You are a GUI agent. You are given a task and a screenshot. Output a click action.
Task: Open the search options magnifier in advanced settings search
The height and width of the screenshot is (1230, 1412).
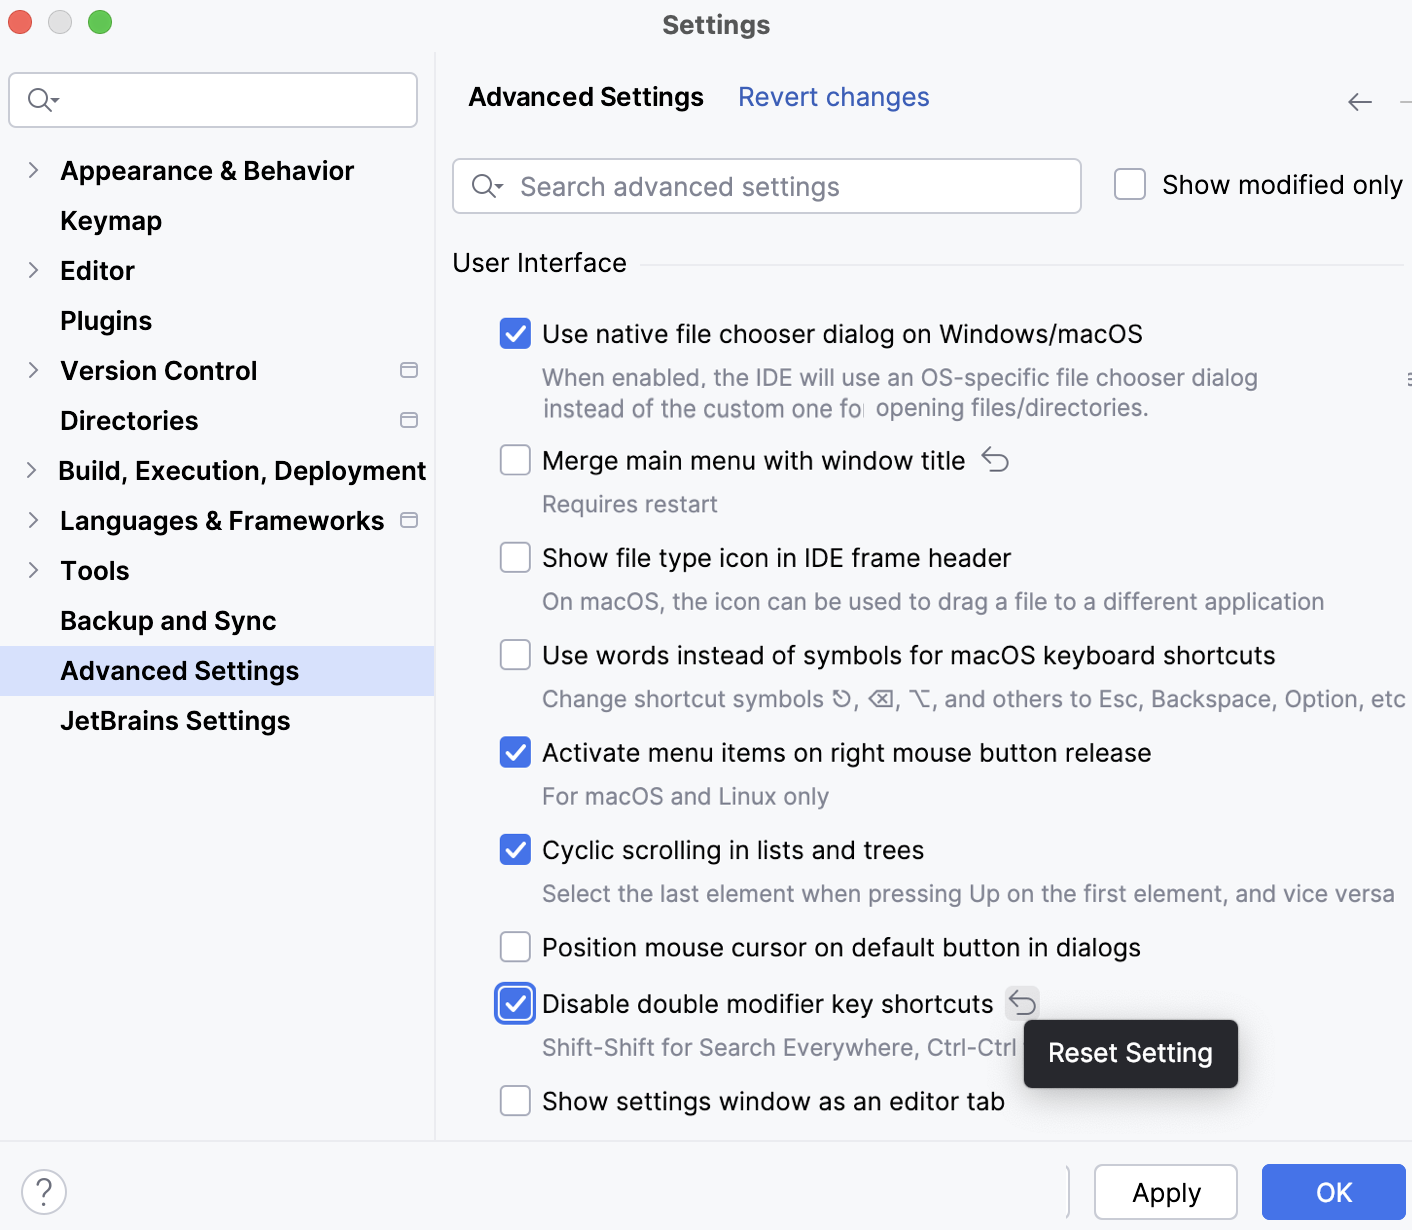(x=487, y=186)
